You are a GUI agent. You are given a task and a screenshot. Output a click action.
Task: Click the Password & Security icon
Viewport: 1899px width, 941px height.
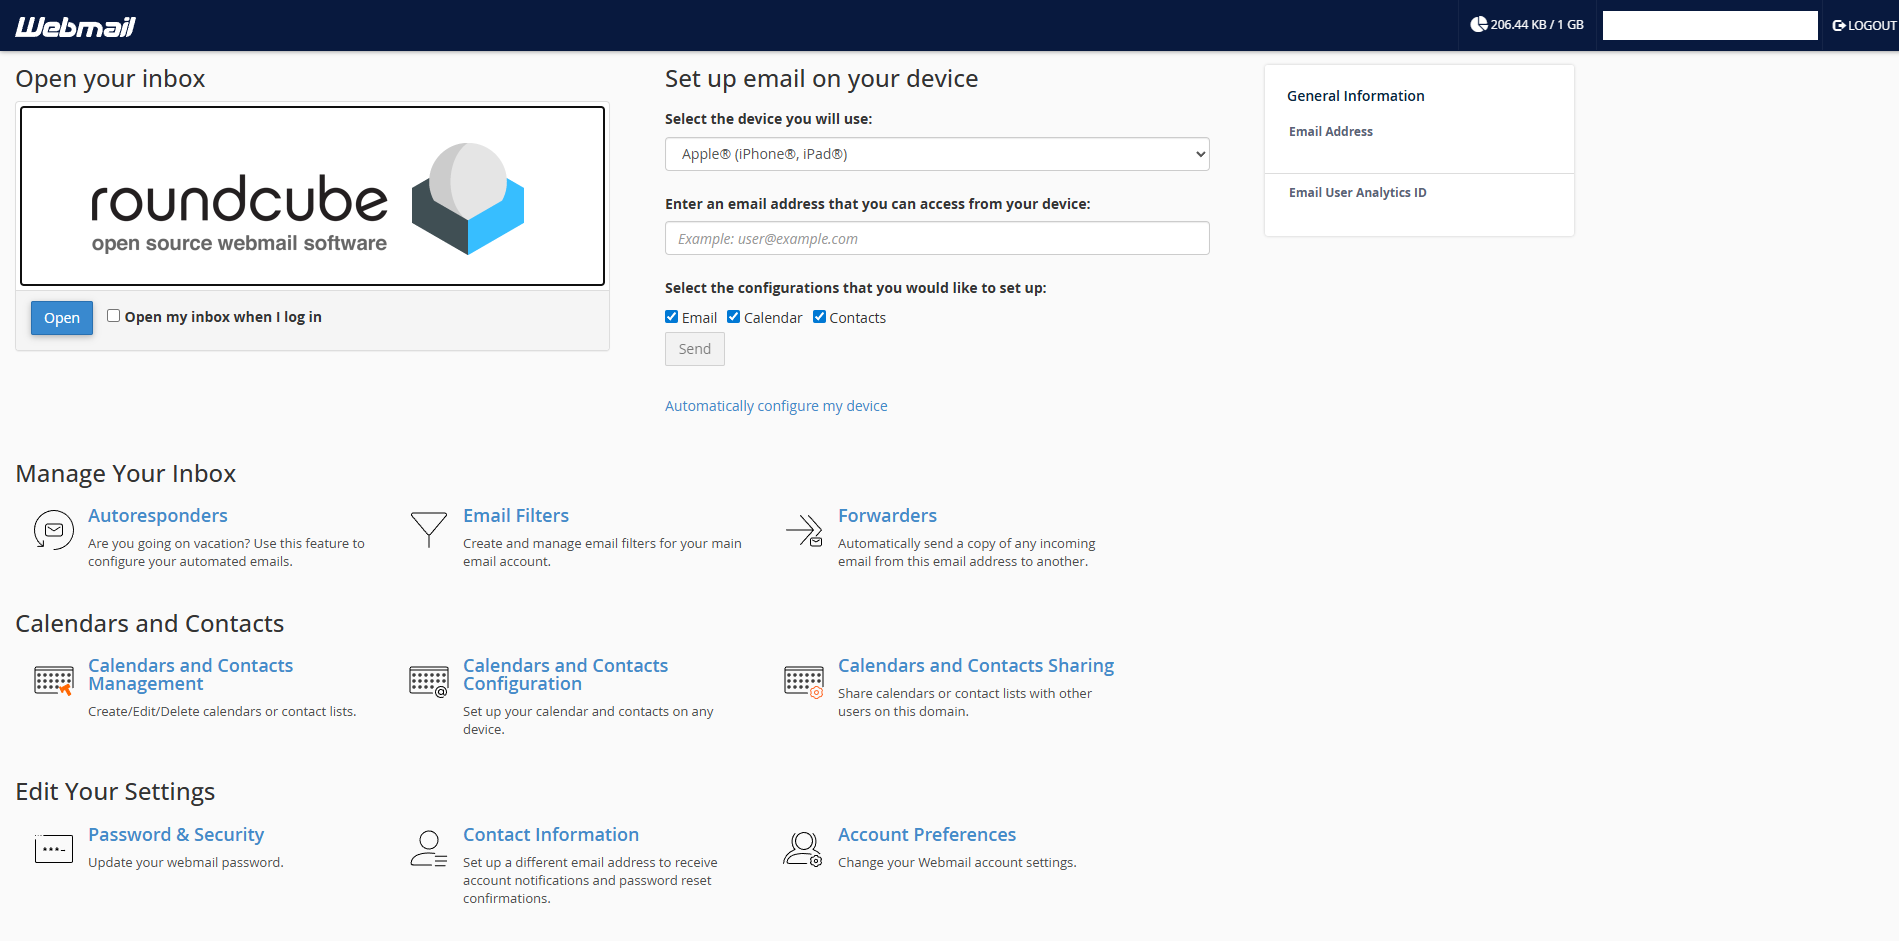(x=54, y=849)
